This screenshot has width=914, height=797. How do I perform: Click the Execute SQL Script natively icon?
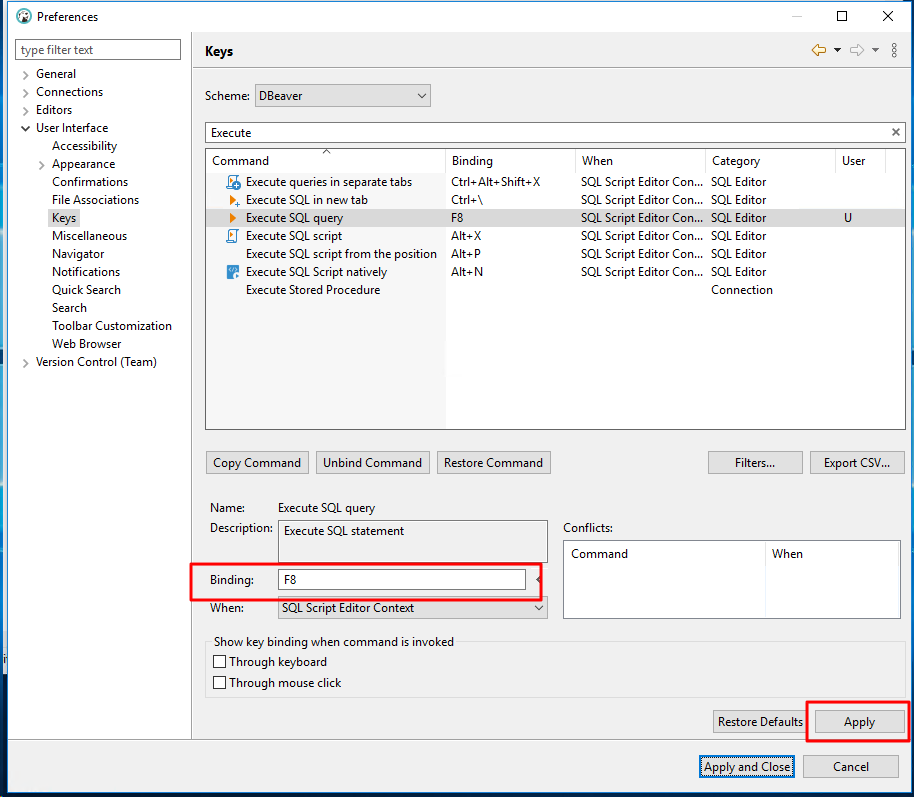(x=231, y=271)
